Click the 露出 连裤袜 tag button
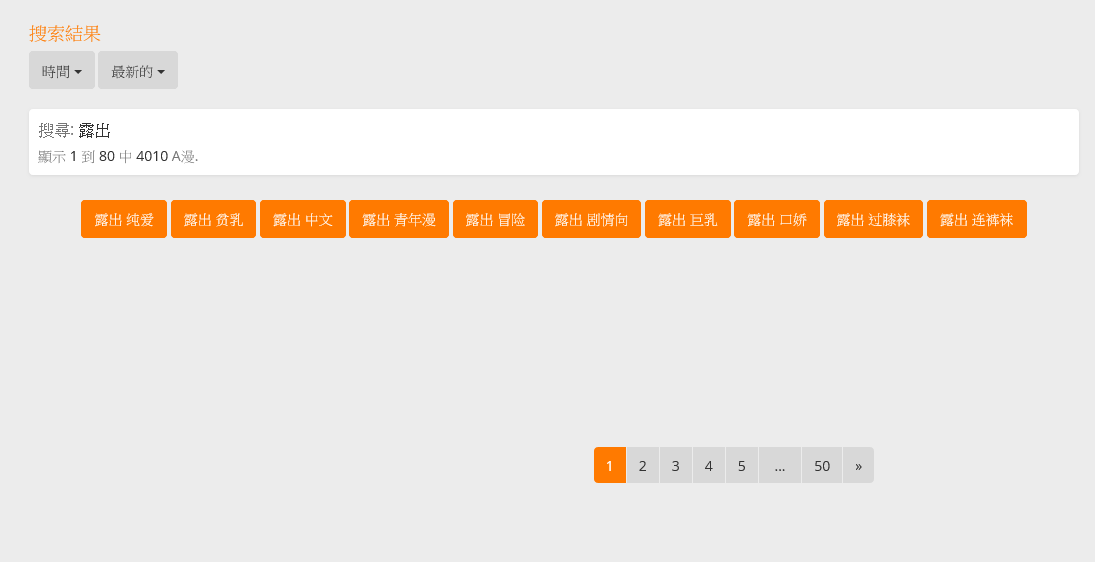This screenshot has height=562, width=1095. tap(976, 220)
